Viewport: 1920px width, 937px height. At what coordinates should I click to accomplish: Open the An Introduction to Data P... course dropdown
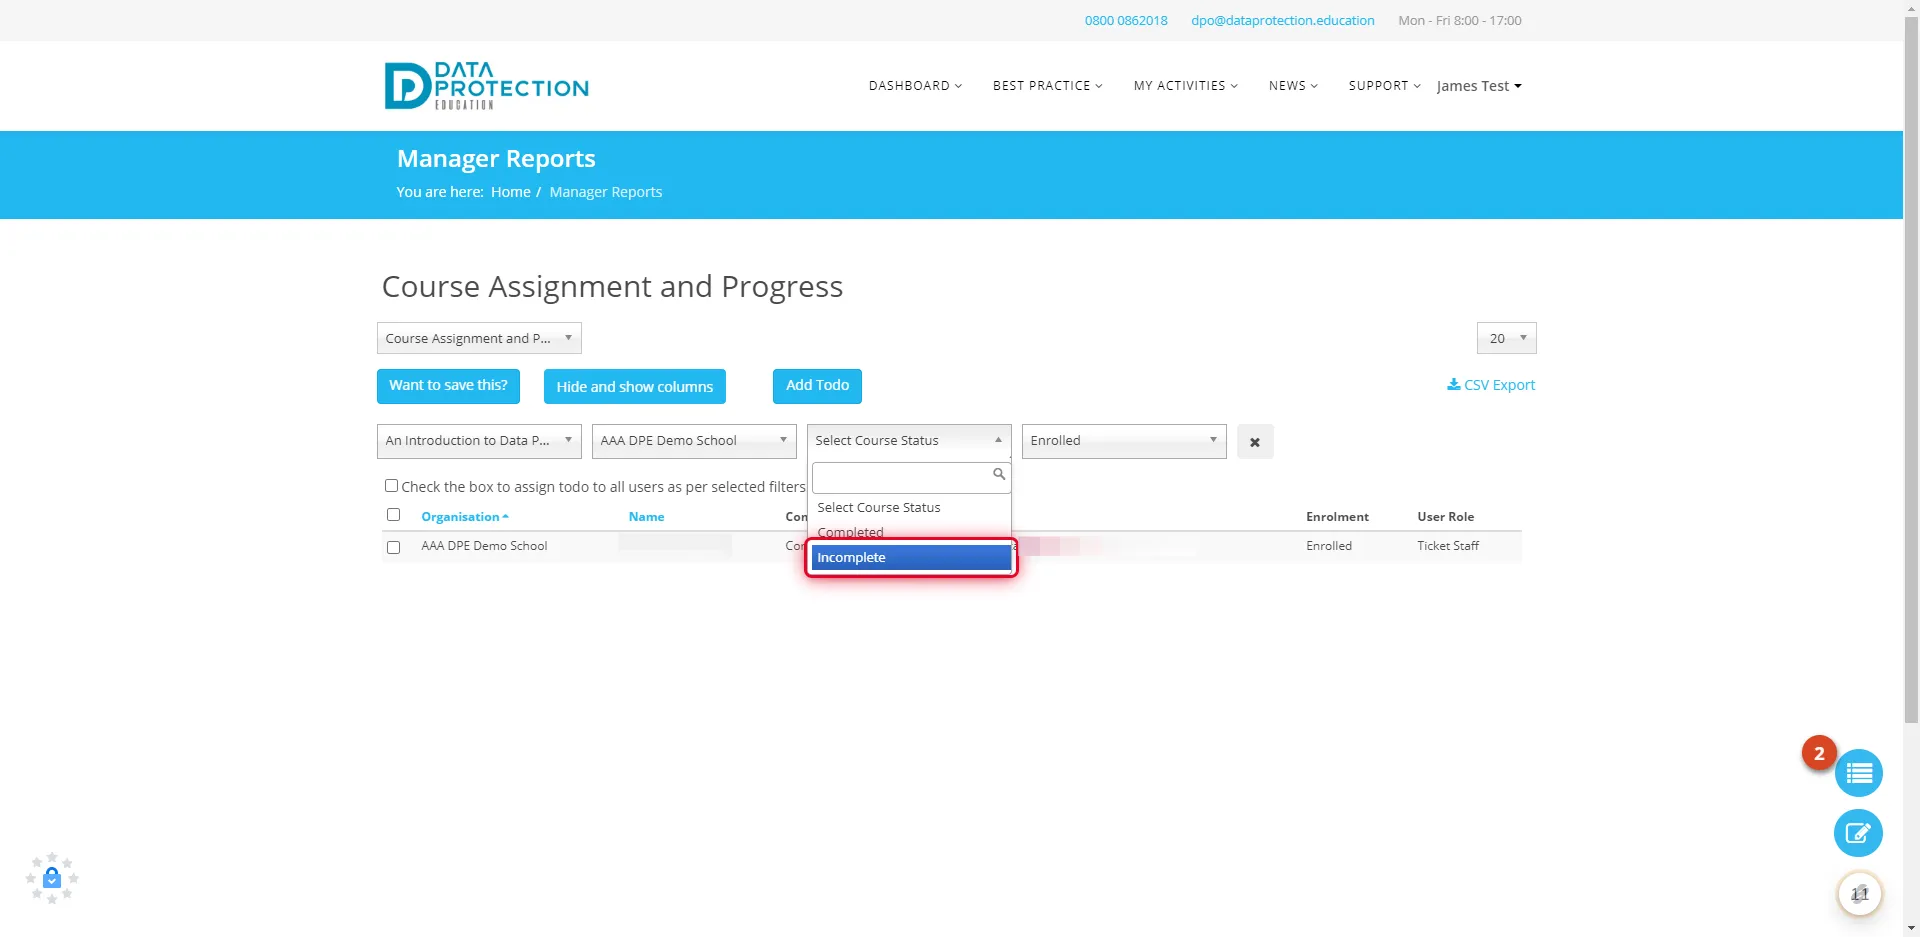coord(479,441)
